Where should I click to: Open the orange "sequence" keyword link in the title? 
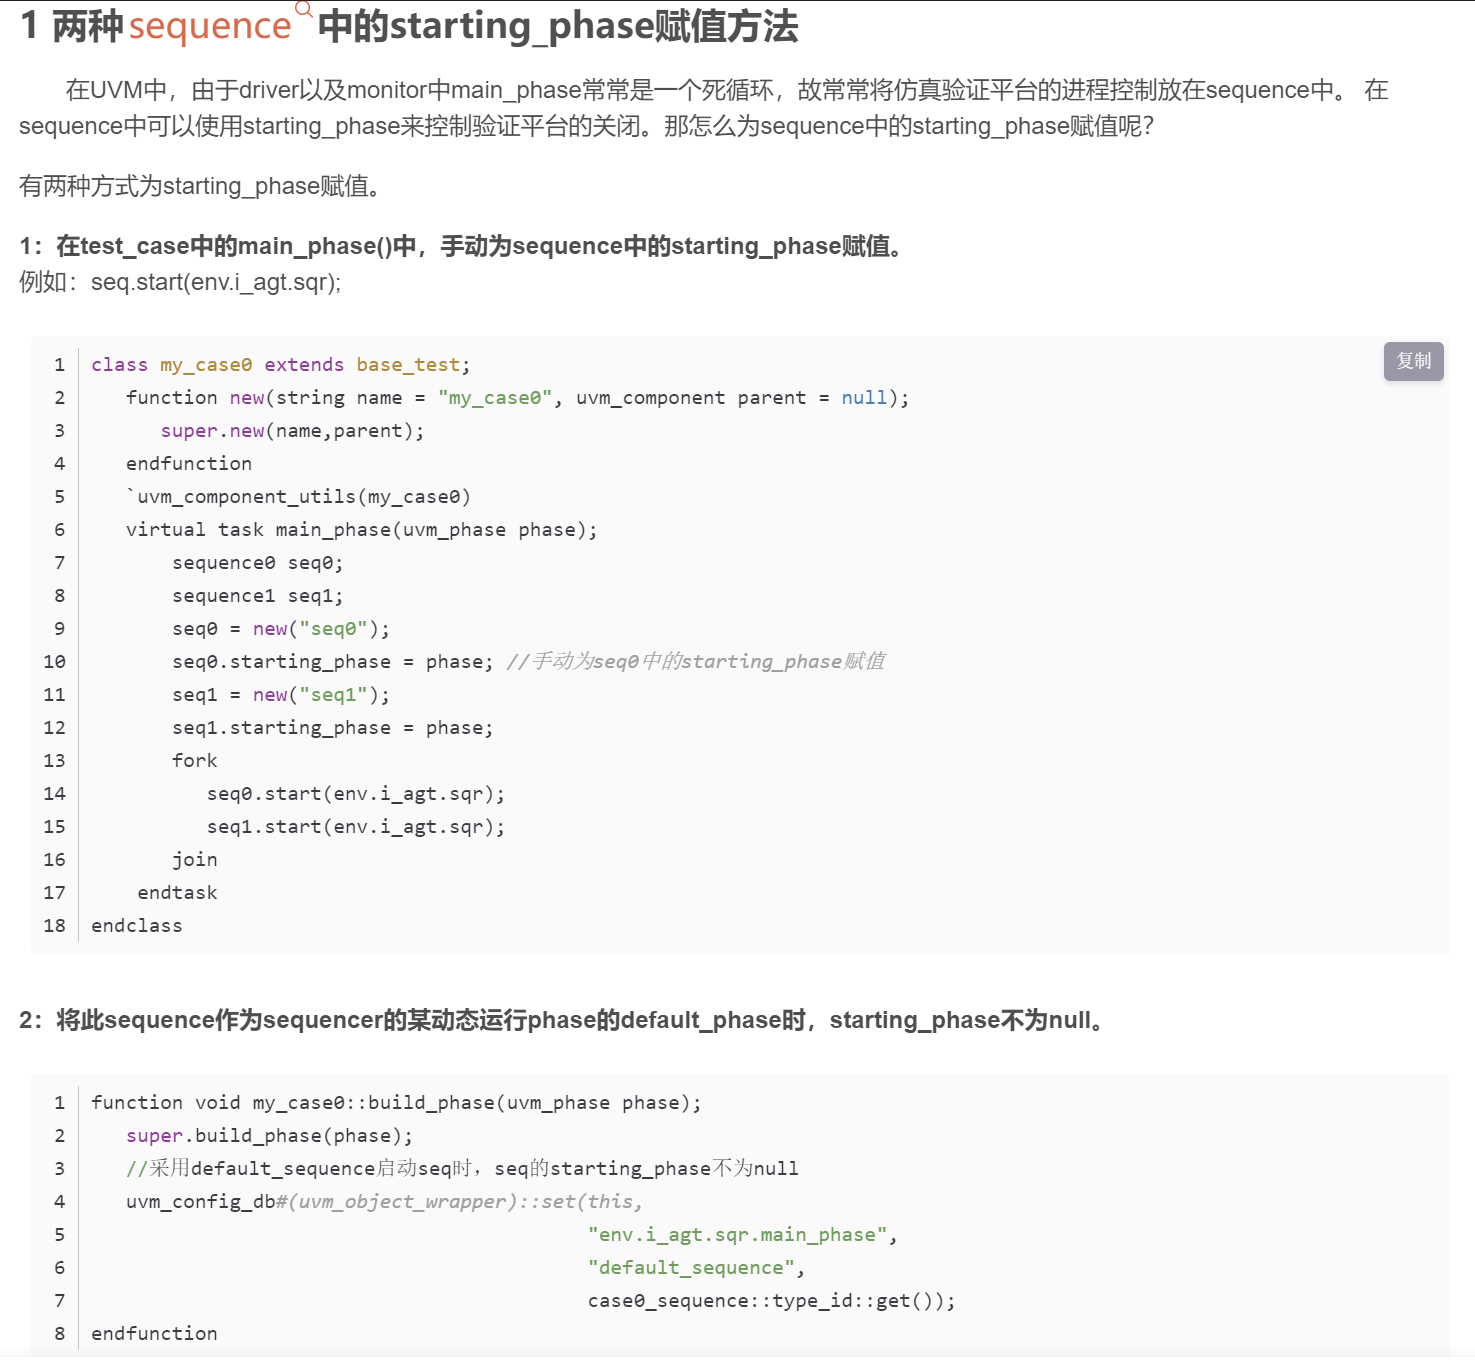coord(210,27)
